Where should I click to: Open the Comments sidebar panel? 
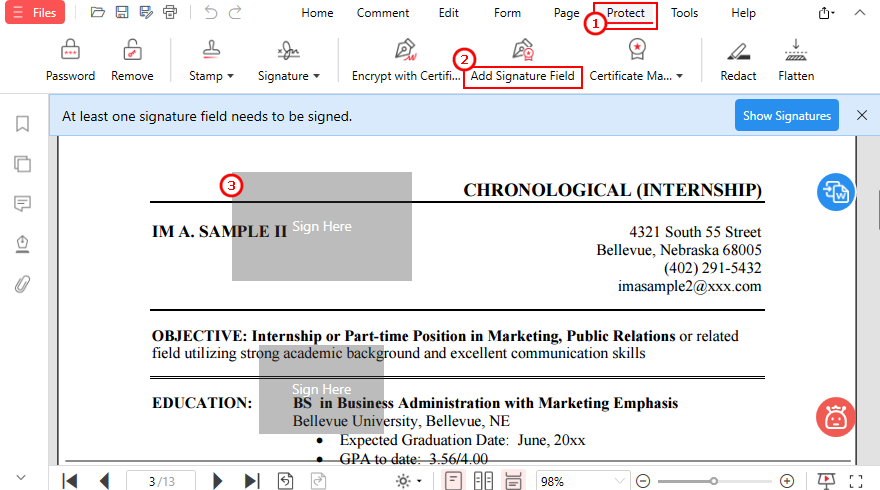point(22,203)
